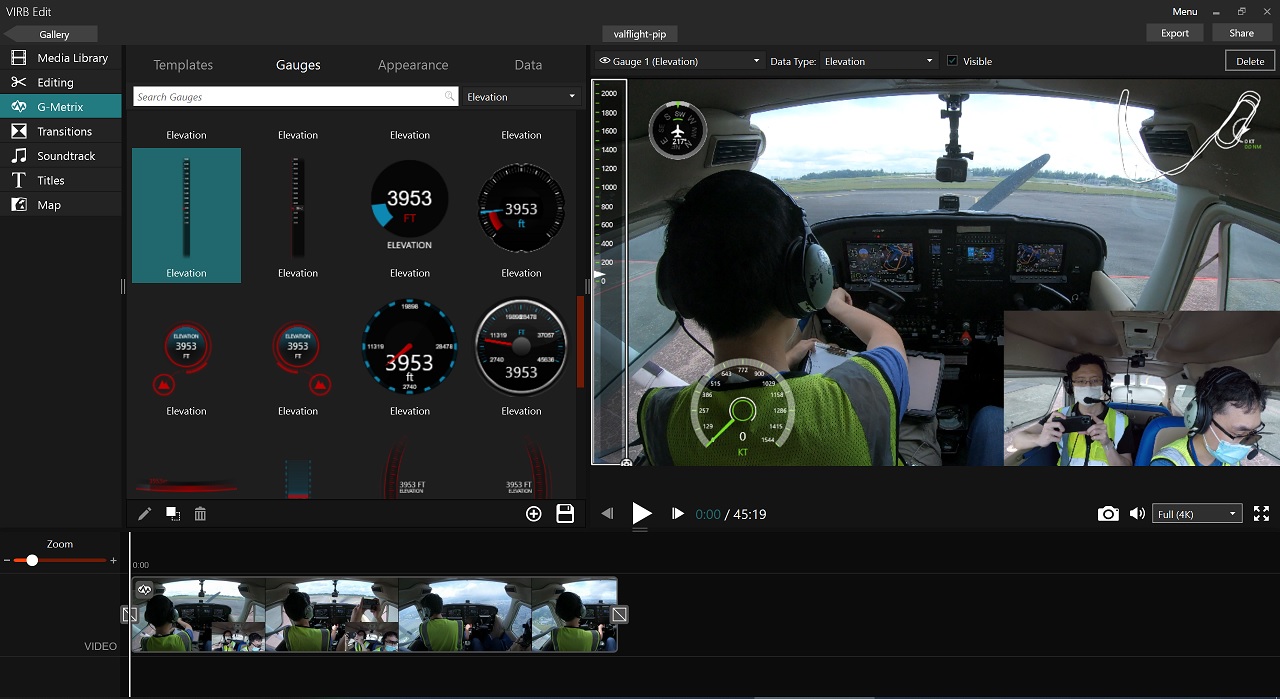Uncheck the Visible checkbox

[952, 61]
